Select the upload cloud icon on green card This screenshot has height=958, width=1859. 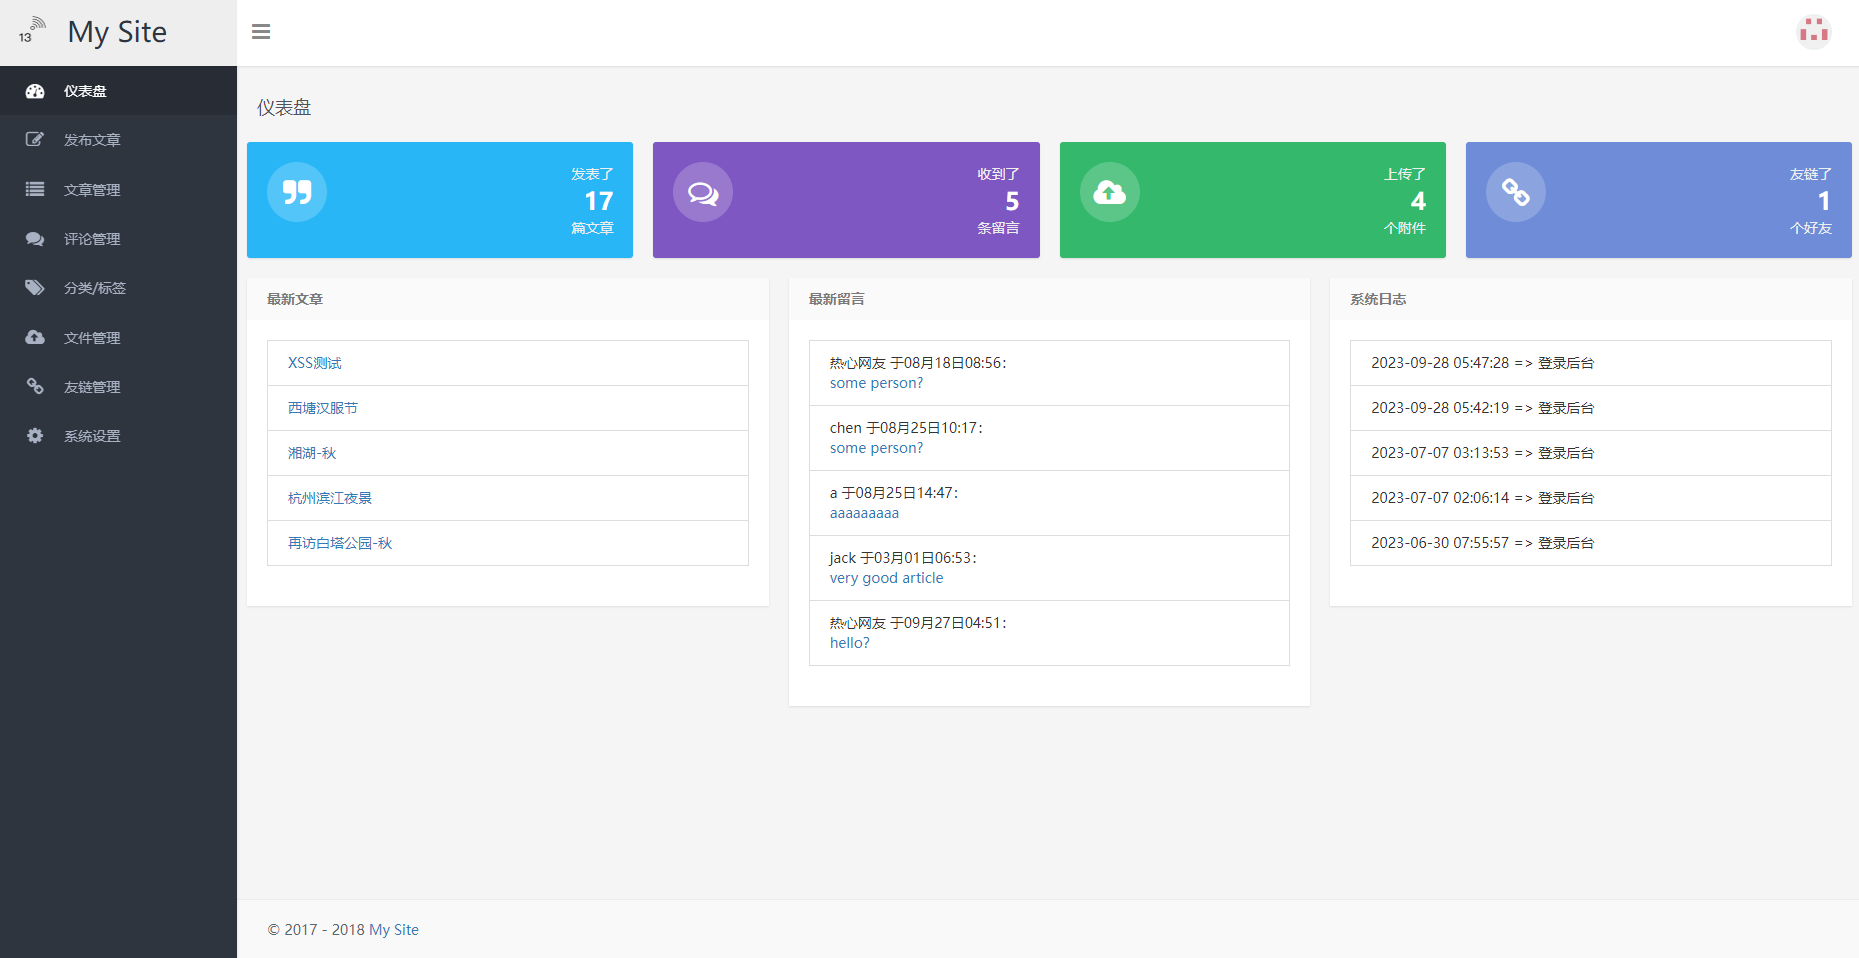[1109, 191]
